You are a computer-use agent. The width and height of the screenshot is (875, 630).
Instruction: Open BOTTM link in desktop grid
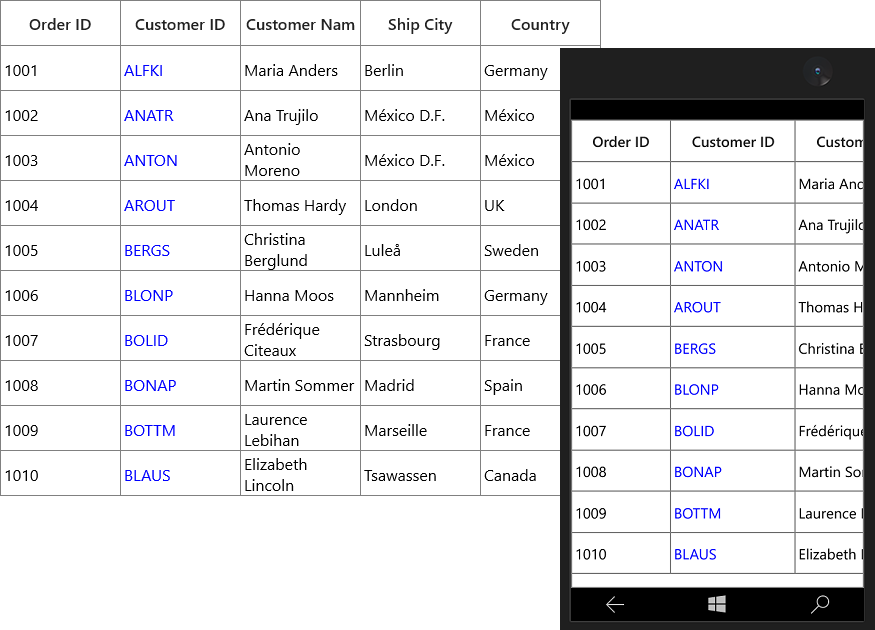pyautogui.click(x=150, y=431)
